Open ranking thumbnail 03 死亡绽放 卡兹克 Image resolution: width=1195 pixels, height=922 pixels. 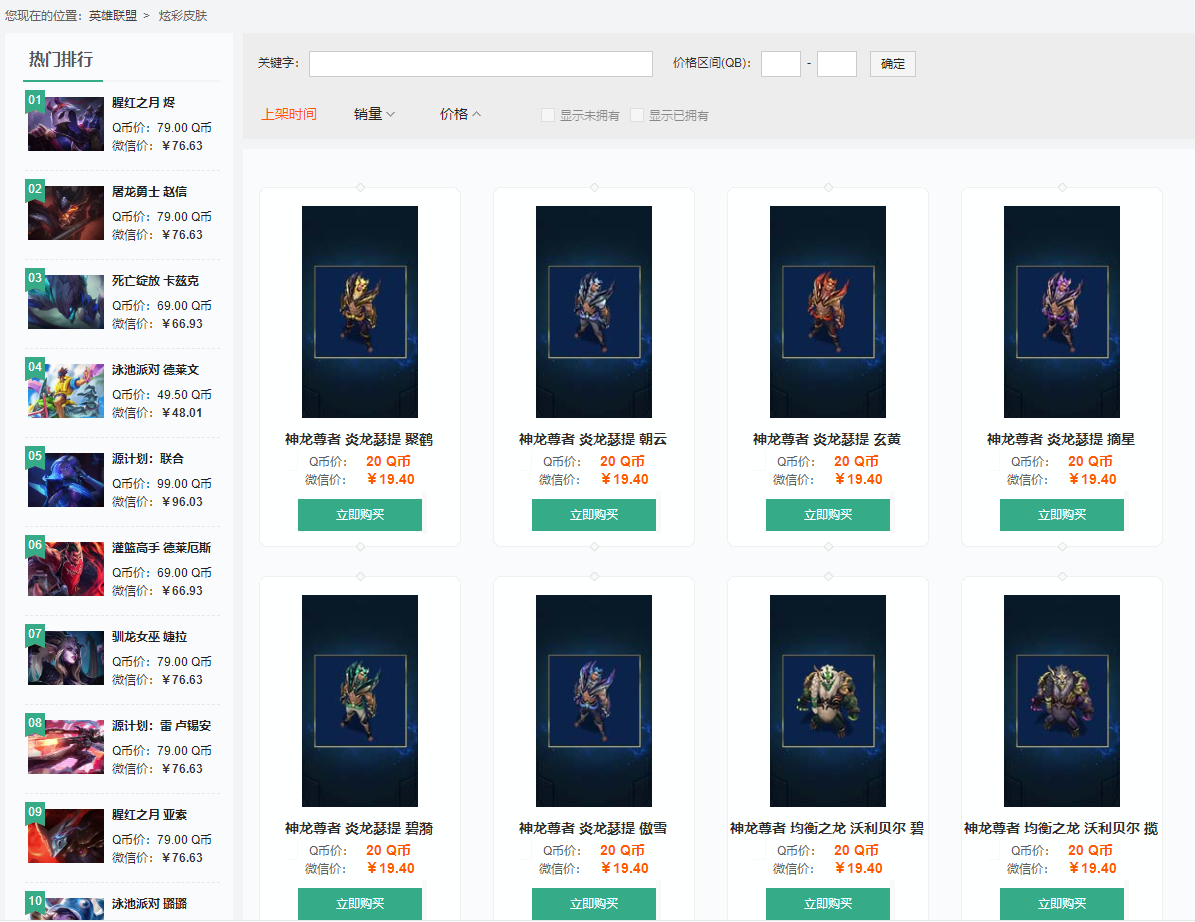coord(66,302)
